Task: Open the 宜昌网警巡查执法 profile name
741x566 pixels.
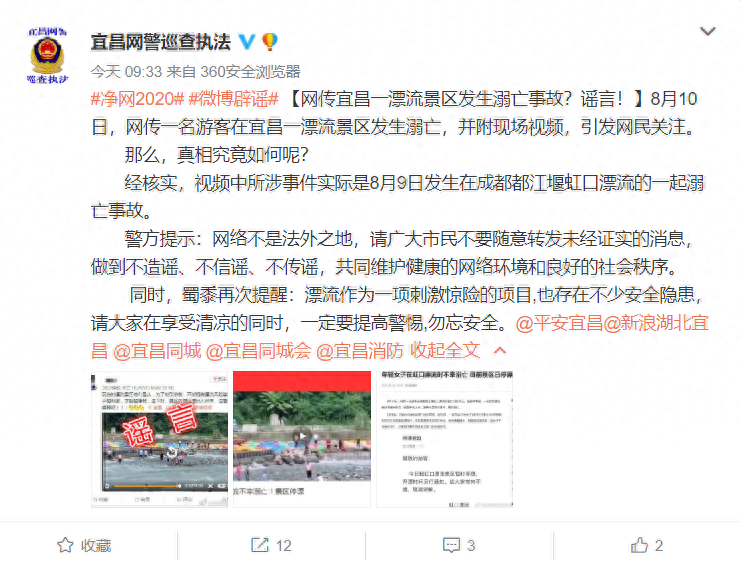Action: [161, 42]
